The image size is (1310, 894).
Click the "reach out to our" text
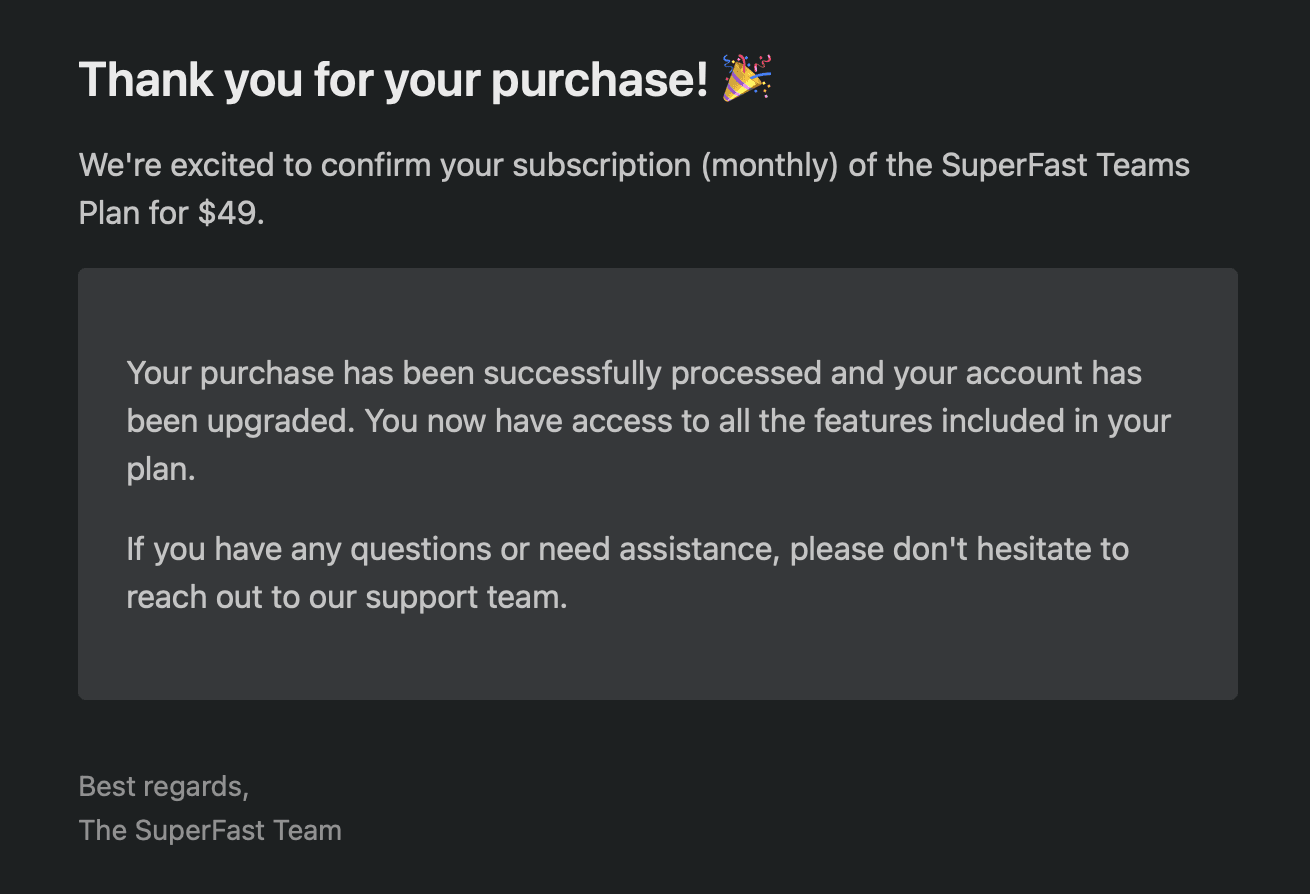(x=241, y=598)
